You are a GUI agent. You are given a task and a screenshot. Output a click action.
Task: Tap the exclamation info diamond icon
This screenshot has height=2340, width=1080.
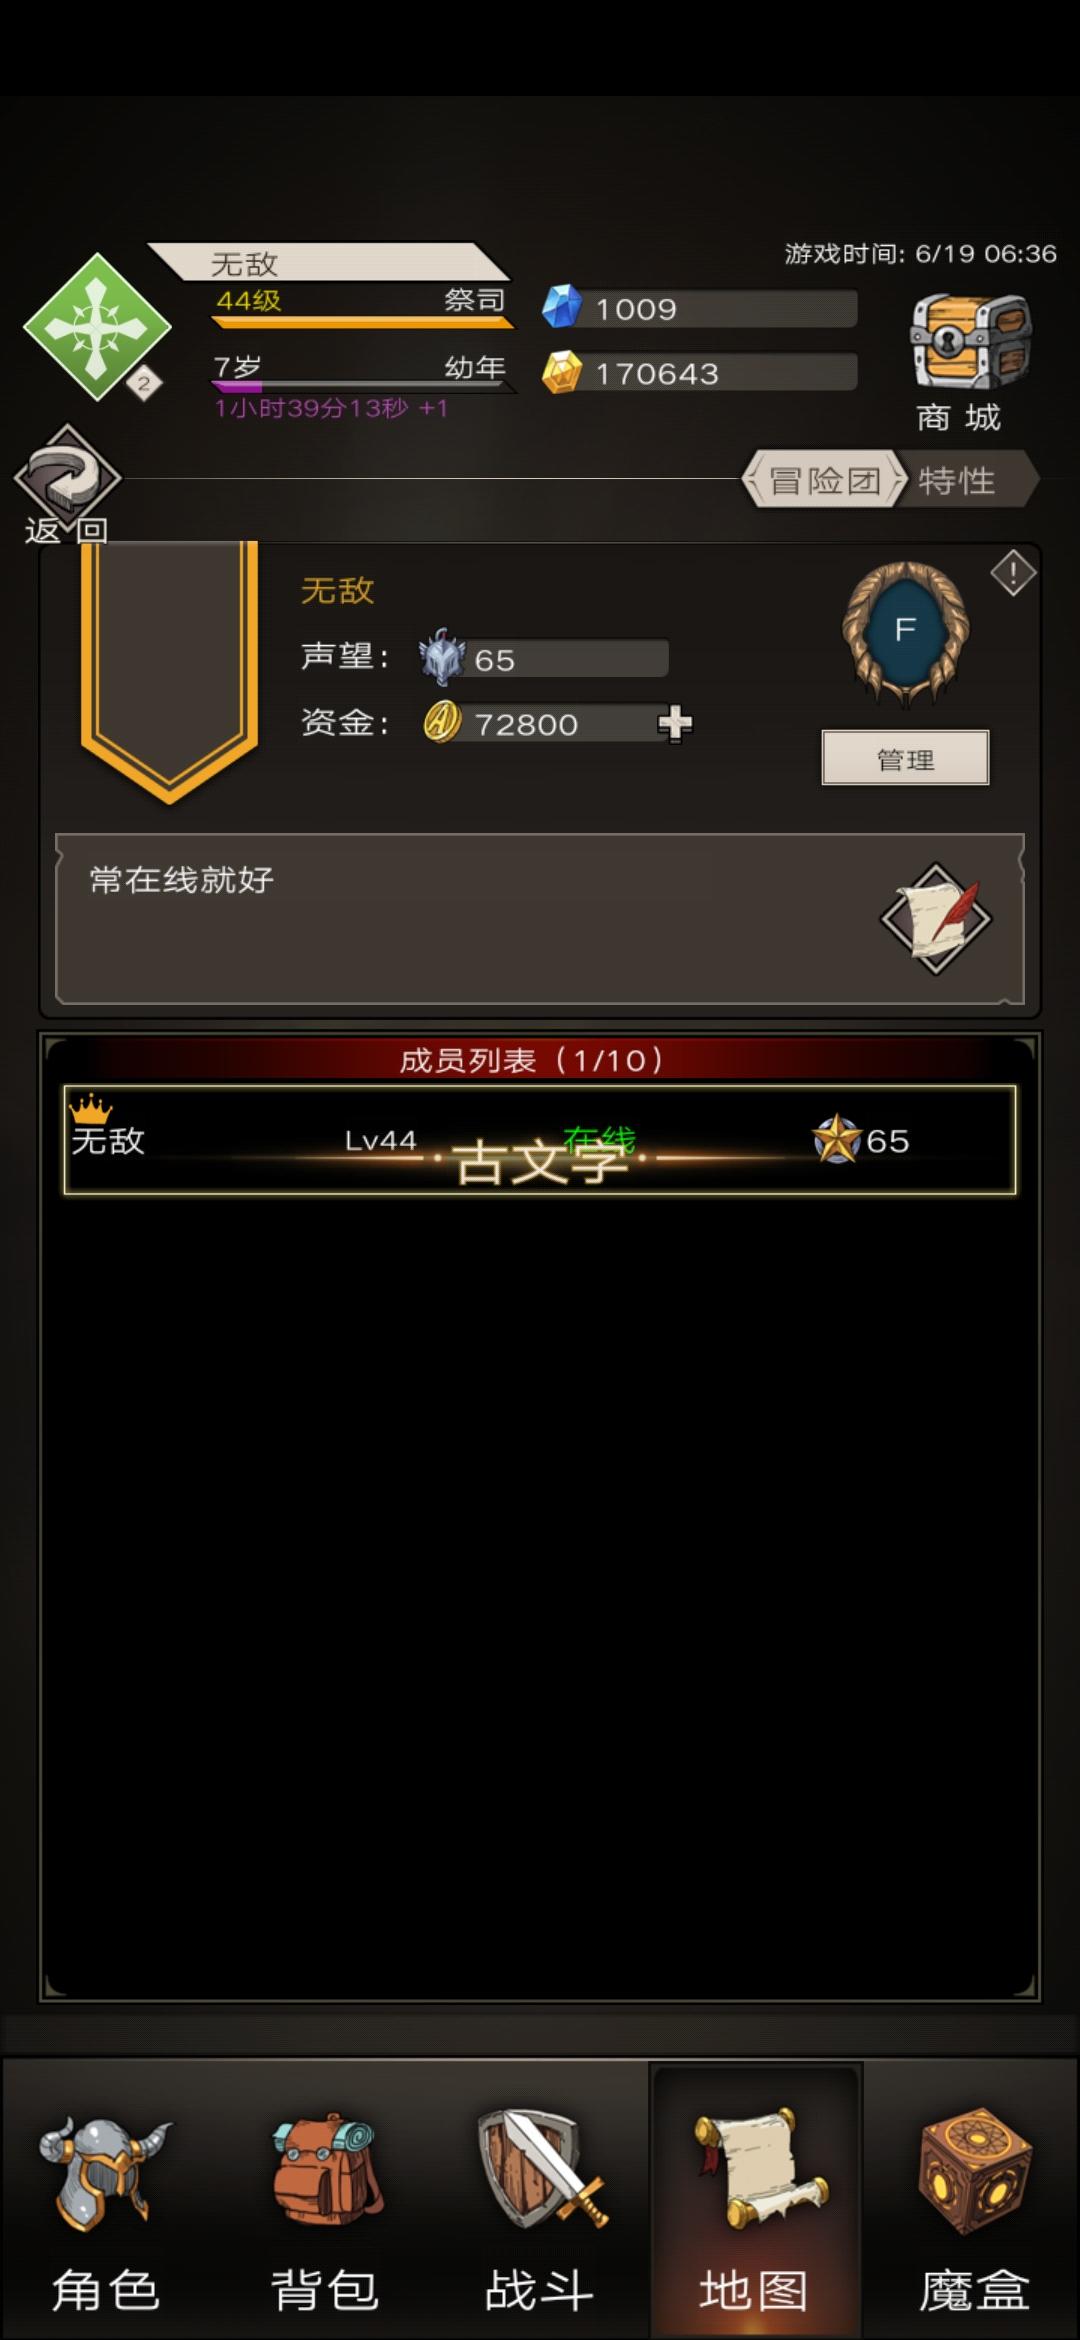[1013, 573]
